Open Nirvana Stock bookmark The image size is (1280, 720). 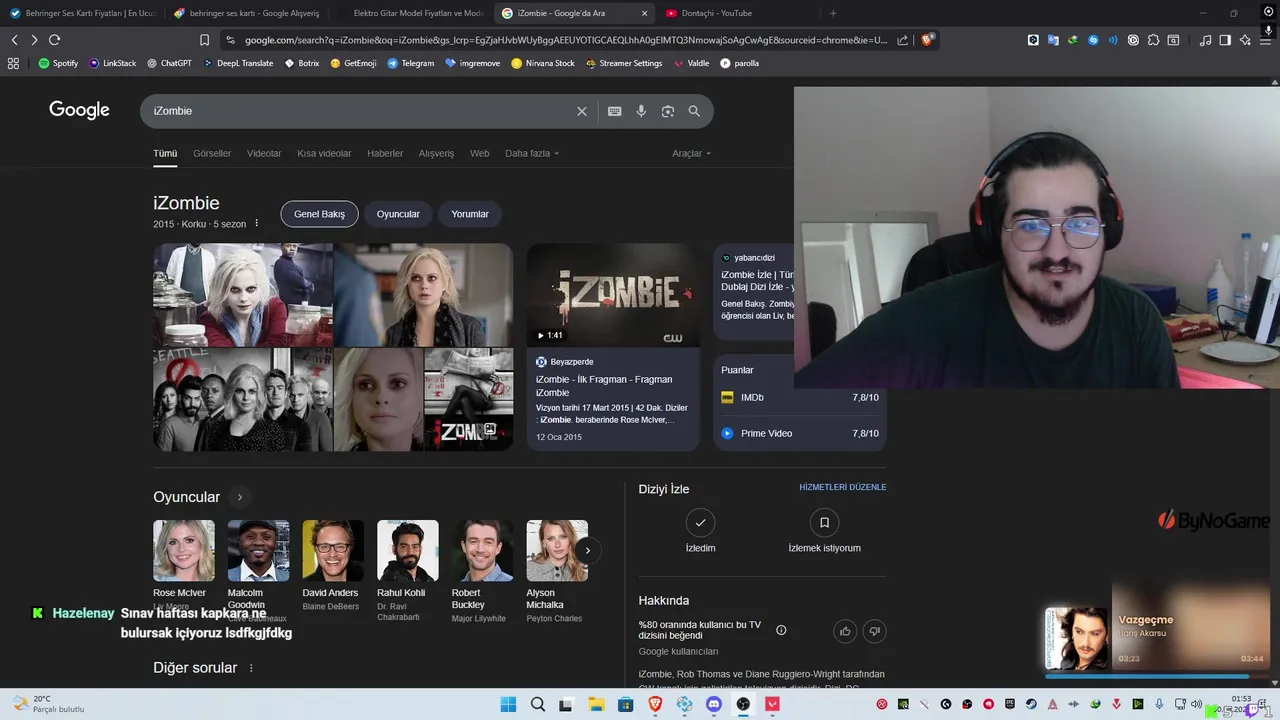[543, 63]
